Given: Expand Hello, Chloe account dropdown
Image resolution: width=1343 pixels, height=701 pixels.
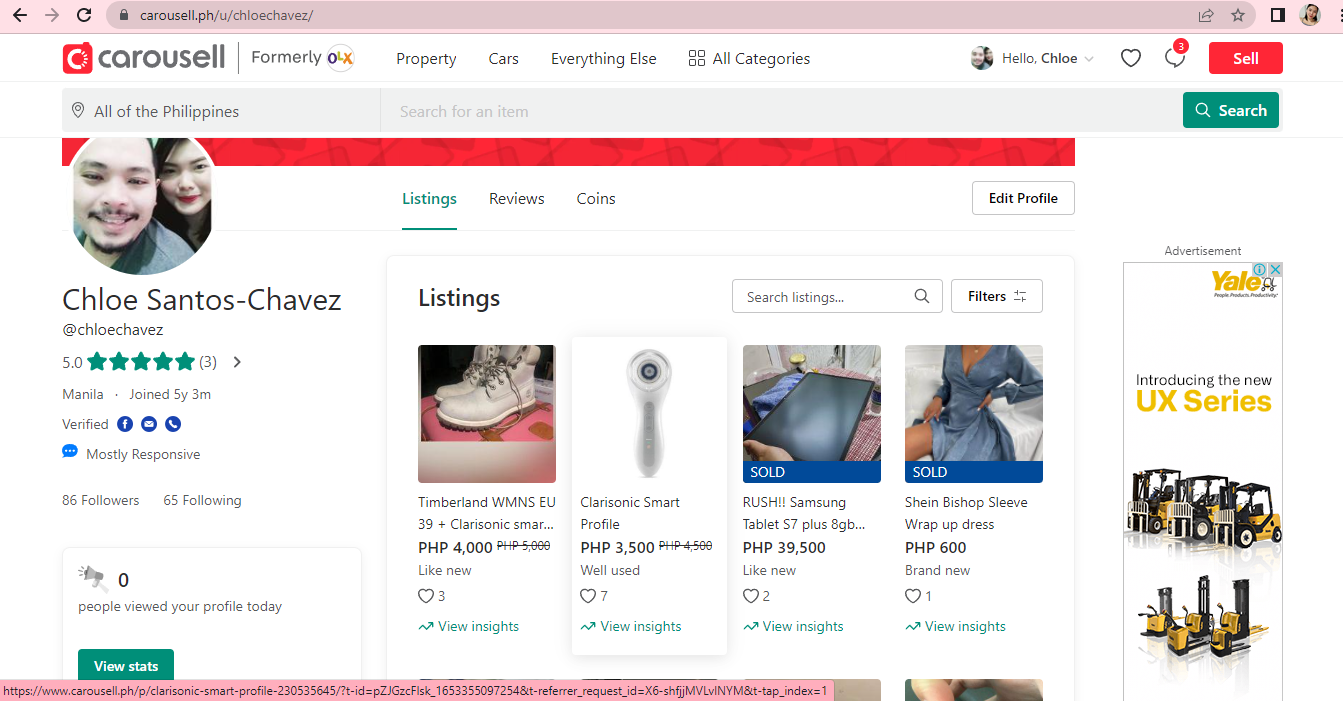Looking at the screenshot, I should 1089,59.
